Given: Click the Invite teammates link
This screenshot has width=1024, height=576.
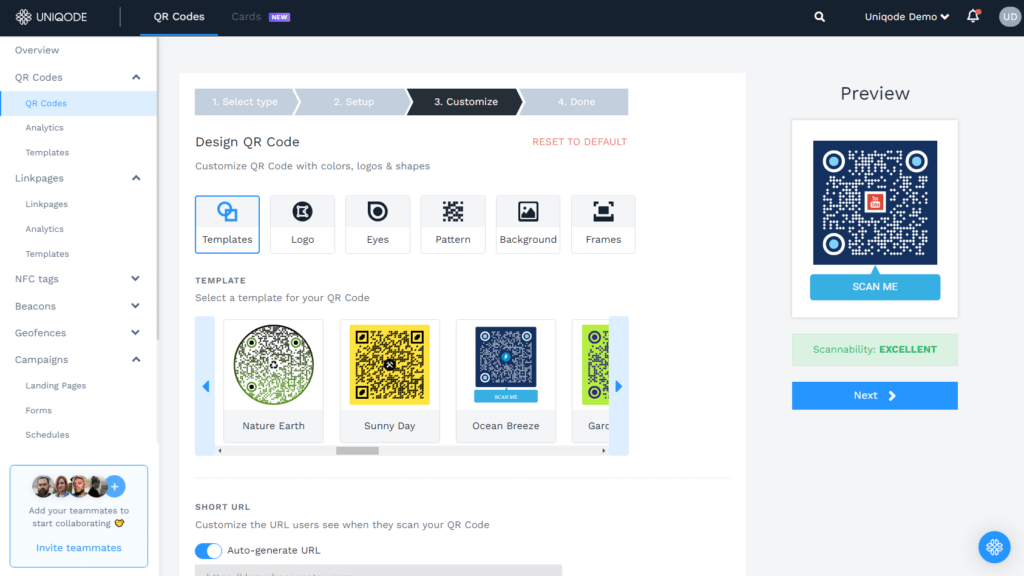Looking at the screenshot, I should (78, 547).
